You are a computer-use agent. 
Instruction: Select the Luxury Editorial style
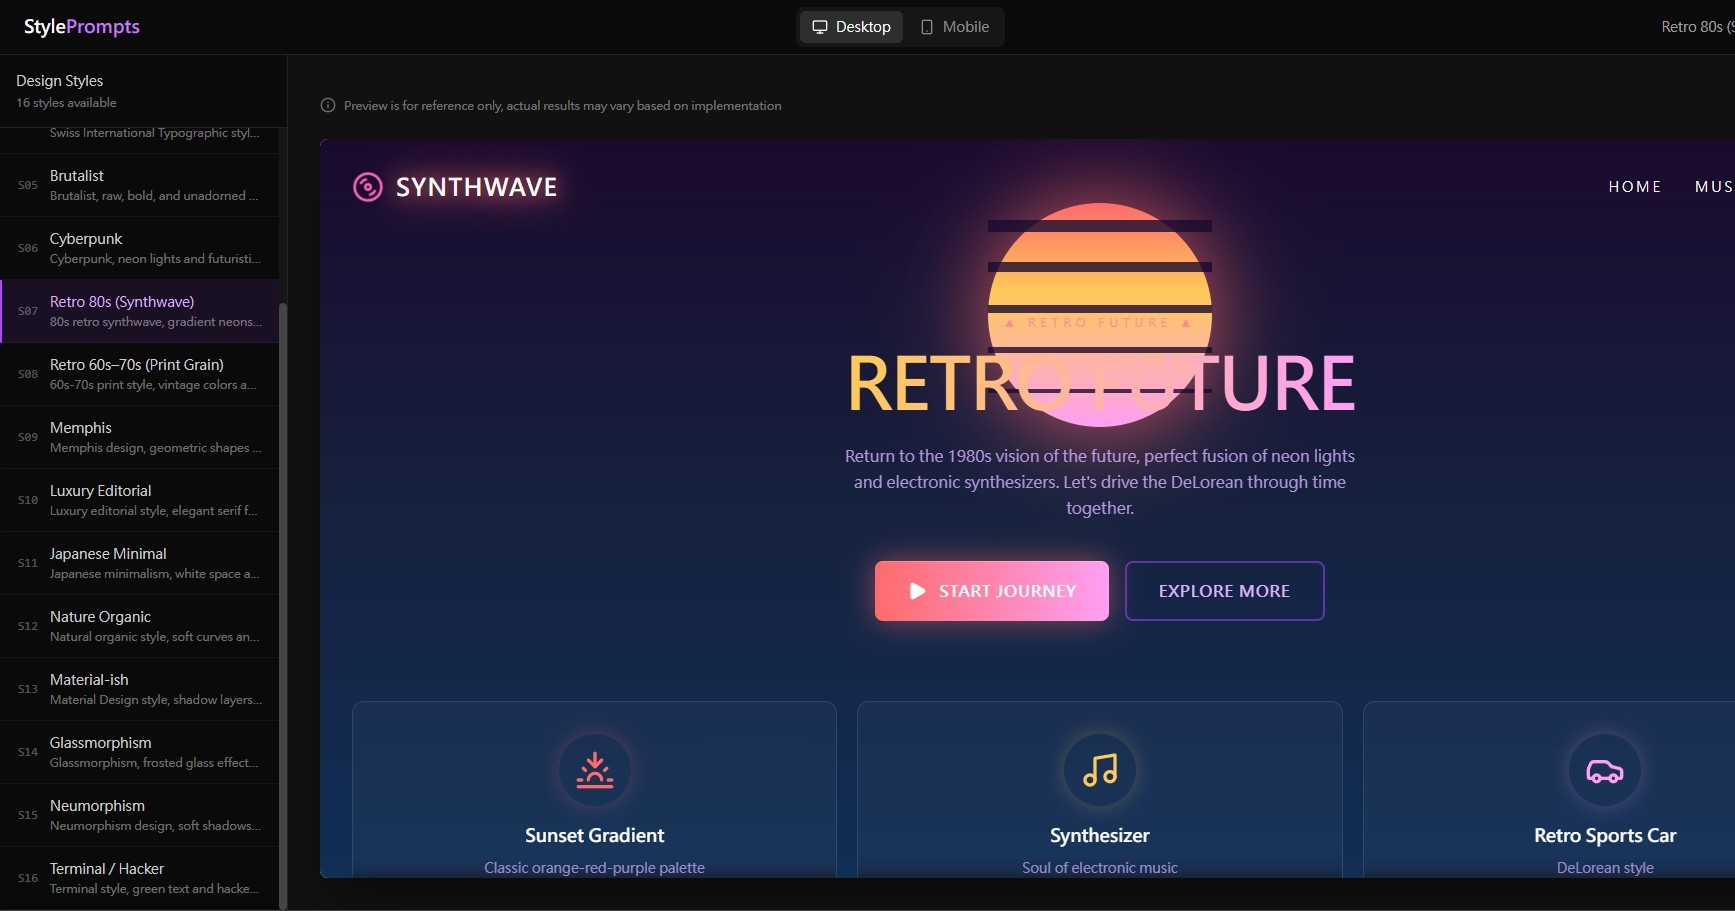tap(140, 500)
